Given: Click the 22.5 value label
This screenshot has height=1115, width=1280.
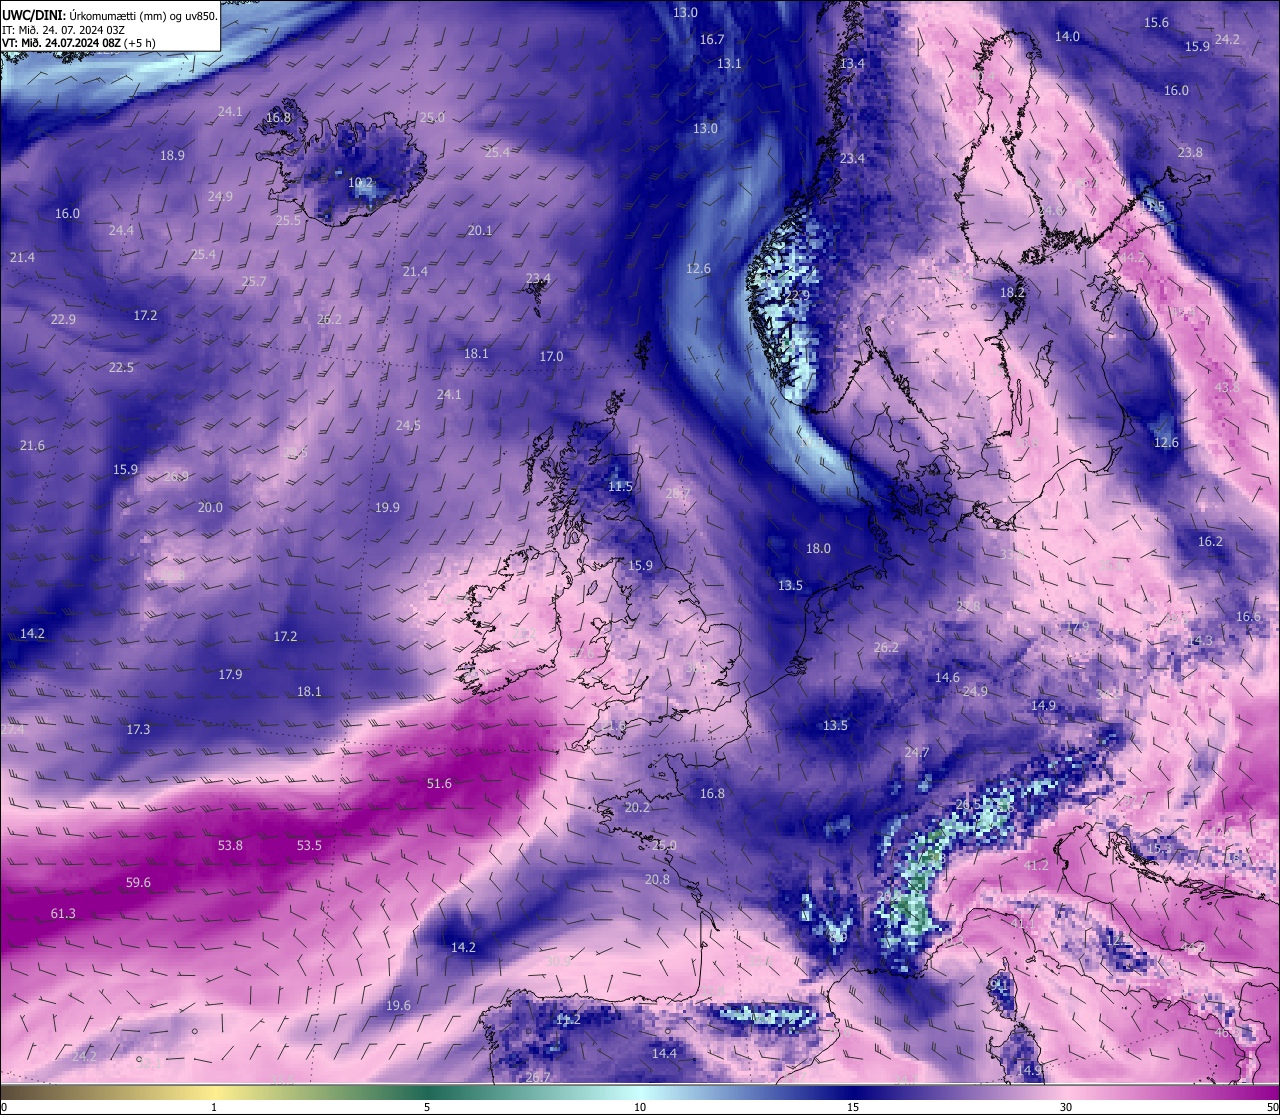Looking at the screenshot, I should pos(121,367).
